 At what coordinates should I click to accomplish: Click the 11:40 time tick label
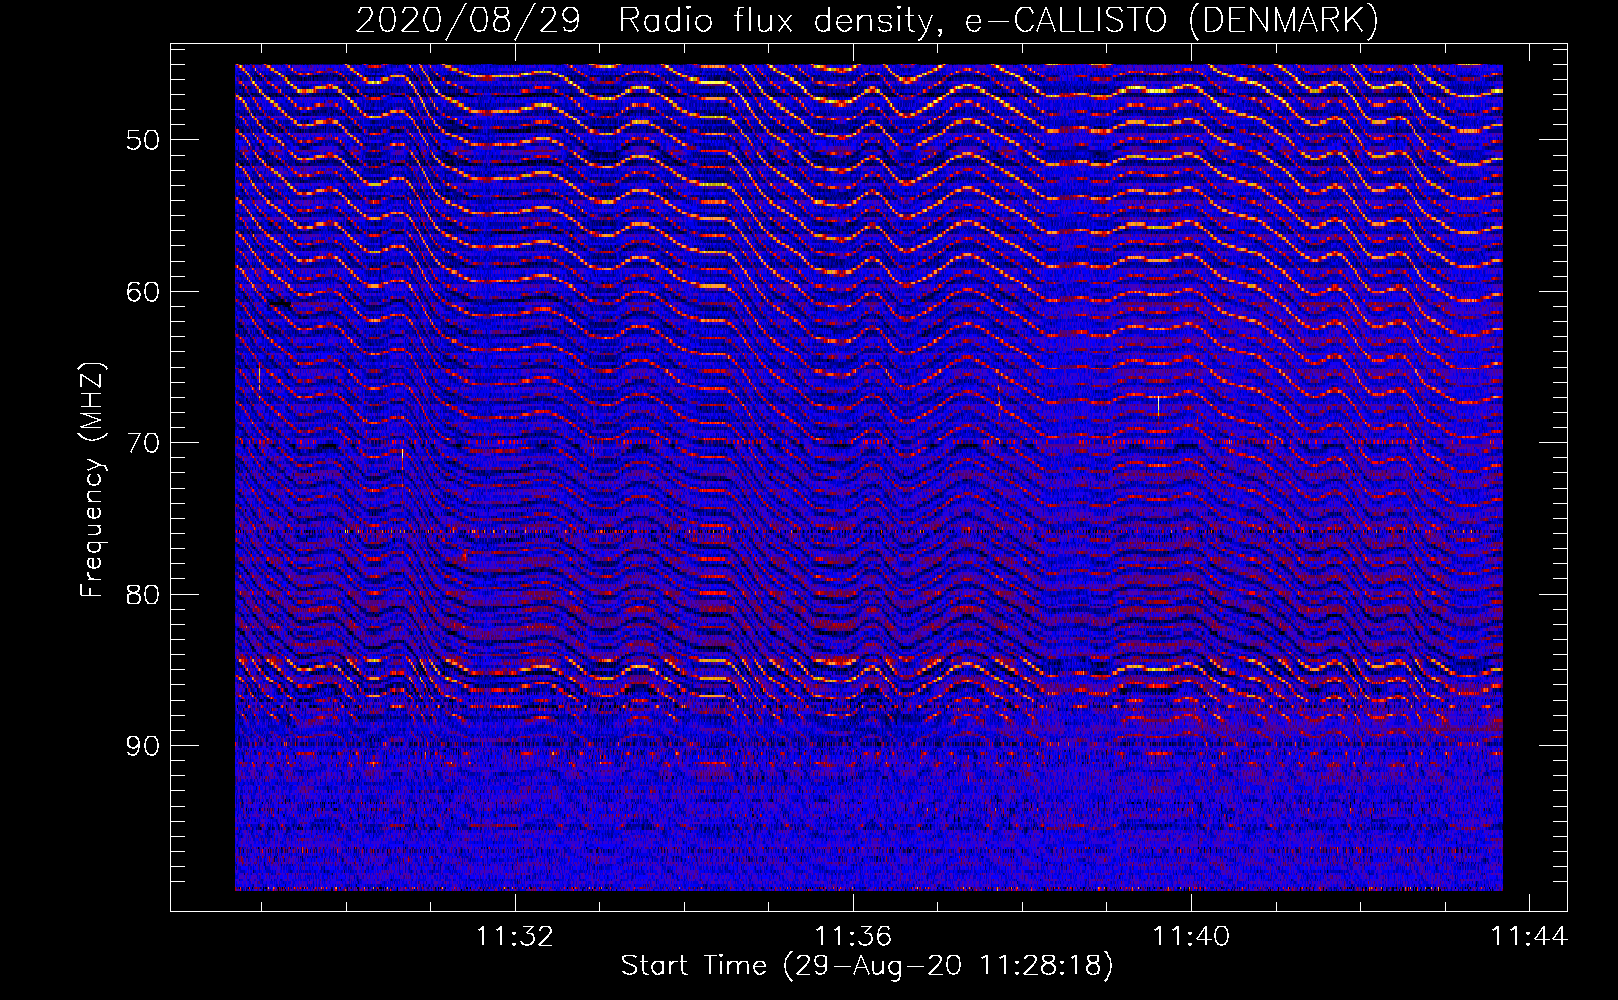(x=1191, y=937)
